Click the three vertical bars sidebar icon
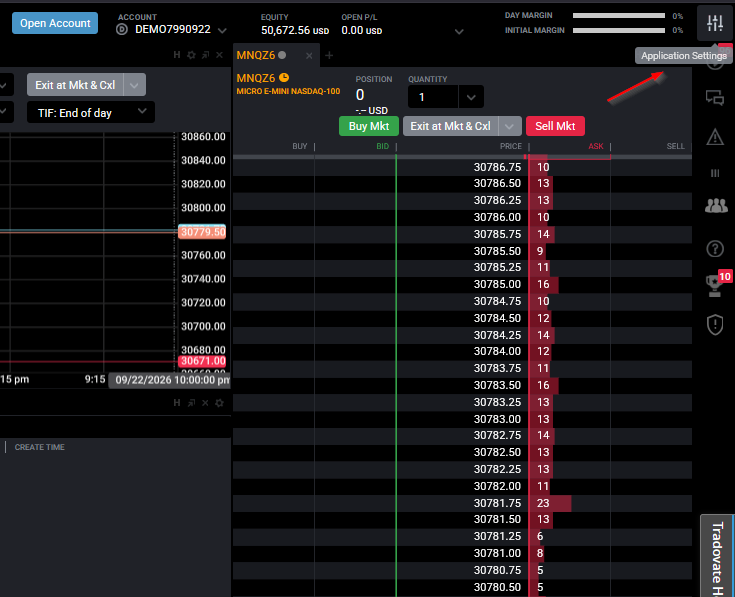 715,173
